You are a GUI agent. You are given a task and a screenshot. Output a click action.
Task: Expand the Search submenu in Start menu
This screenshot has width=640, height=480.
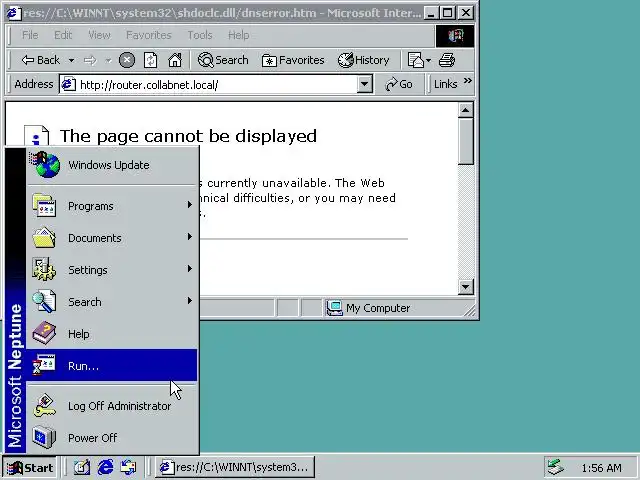pos(112,302)
